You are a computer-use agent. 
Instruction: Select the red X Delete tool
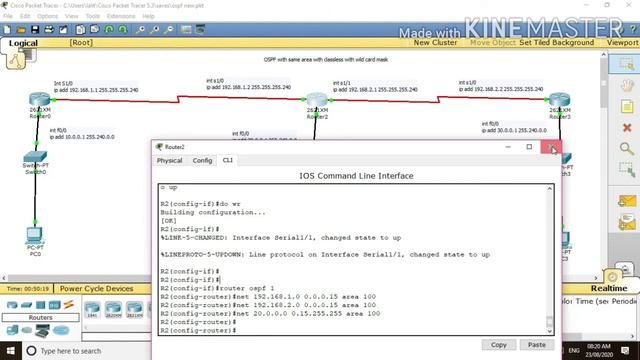point(627,128)
